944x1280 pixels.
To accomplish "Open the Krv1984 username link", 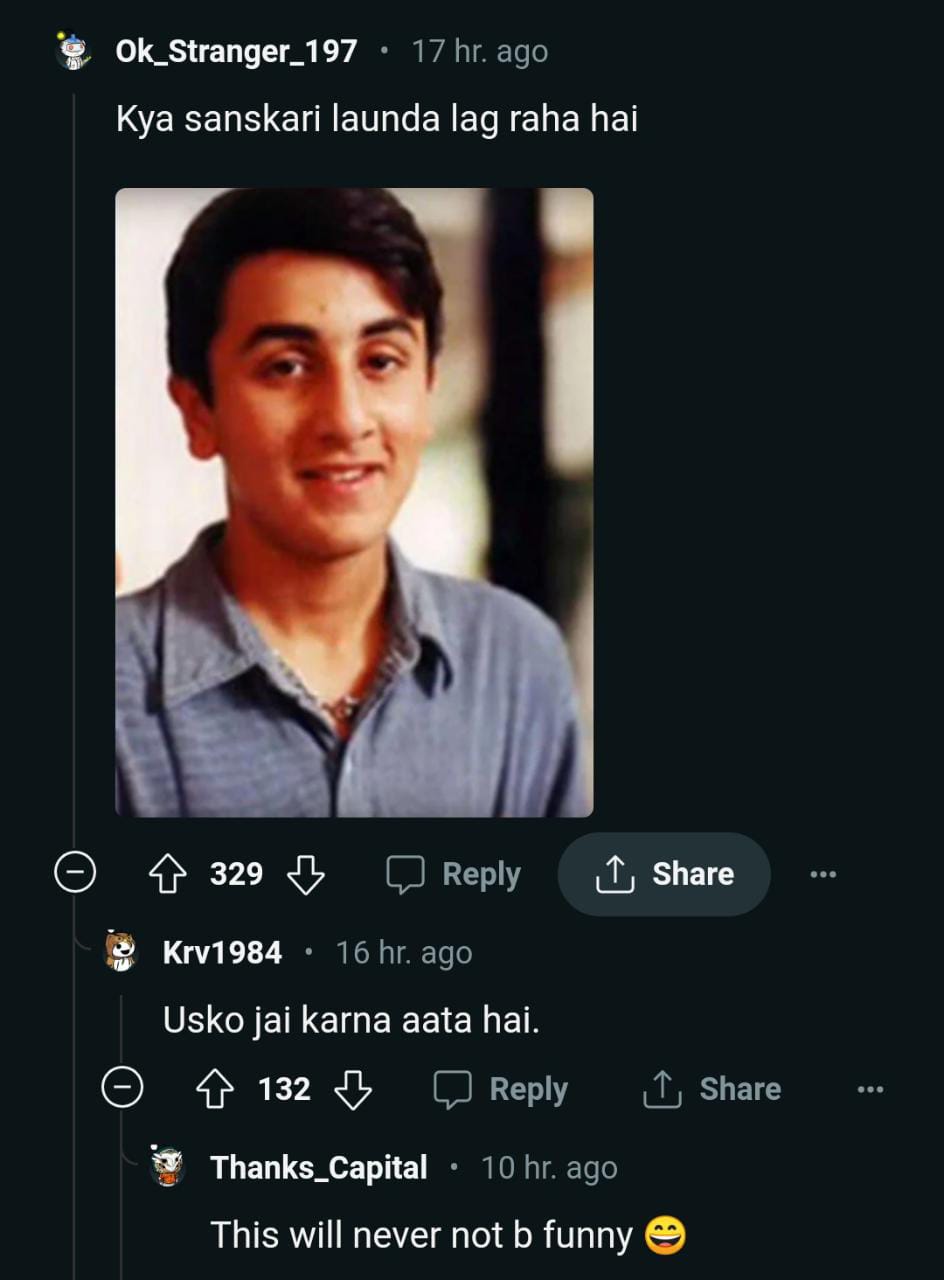I will tap(222, 952).
